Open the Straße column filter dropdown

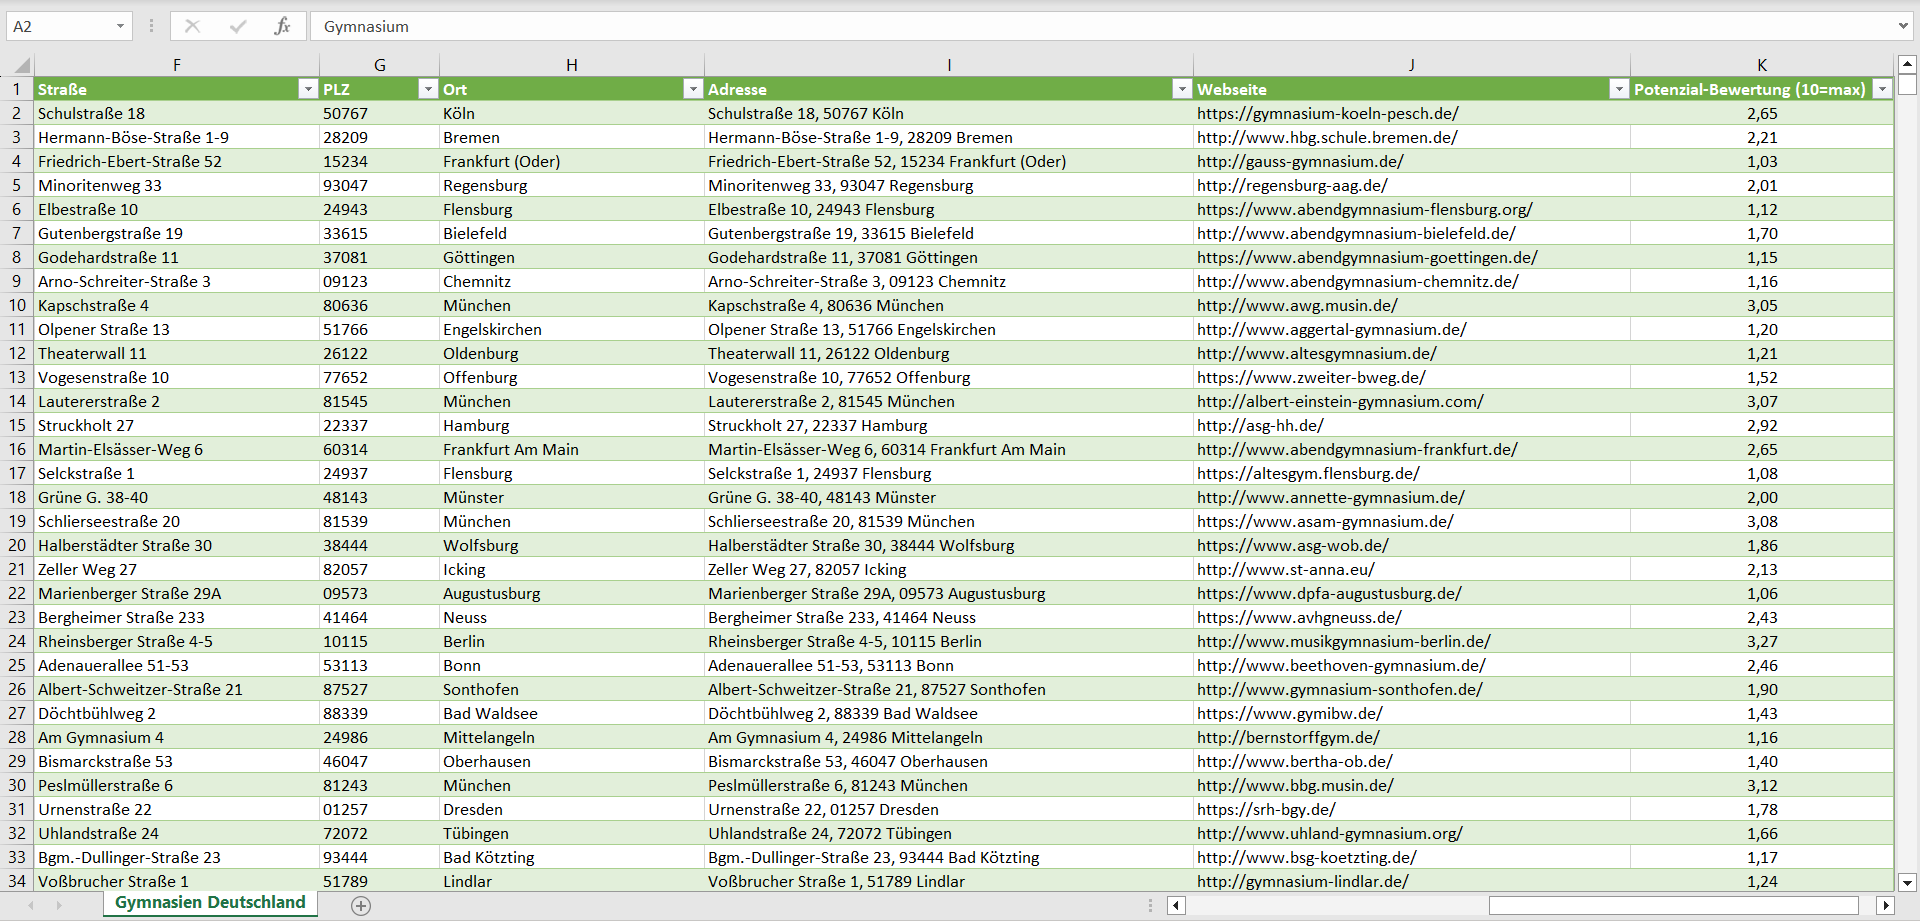pyautogui.click(x=308, y=89)
